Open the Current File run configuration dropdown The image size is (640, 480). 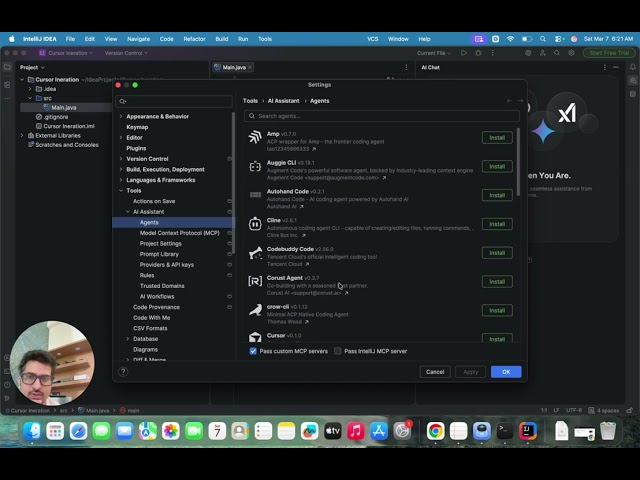point(434,53)
